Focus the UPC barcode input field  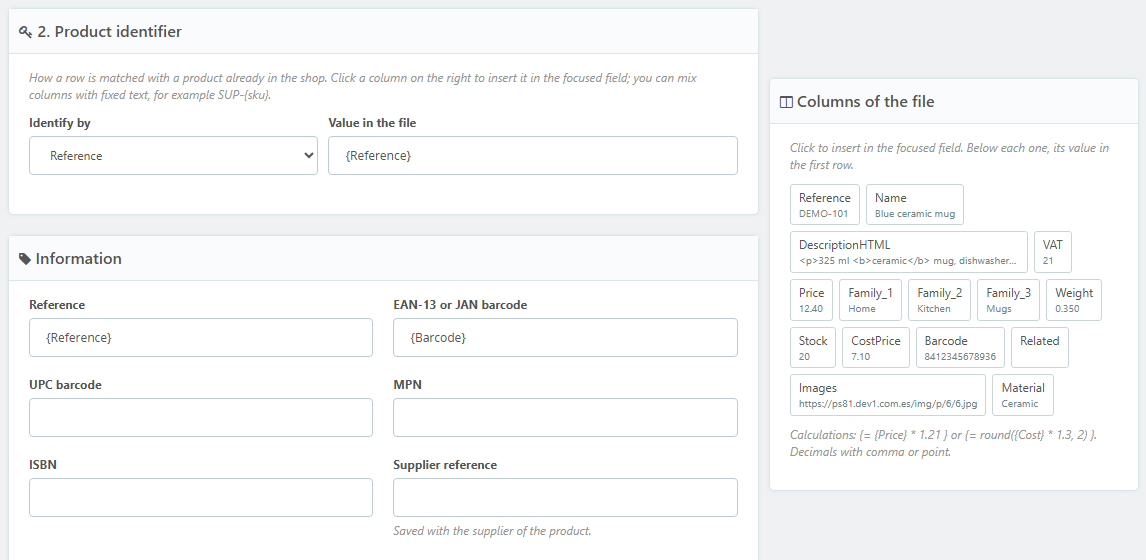[x=201, y=417]
